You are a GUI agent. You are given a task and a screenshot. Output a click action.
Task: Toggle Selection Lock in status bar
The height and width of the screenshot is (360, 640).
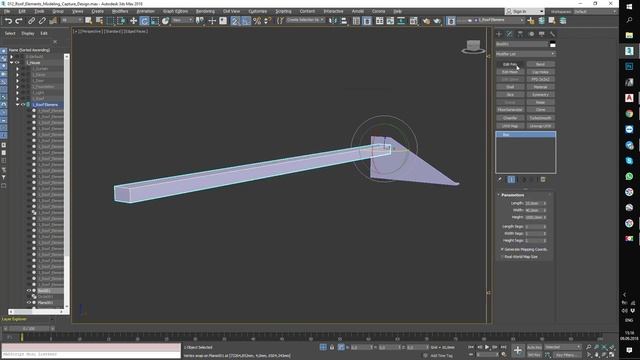tap(332, 347)
